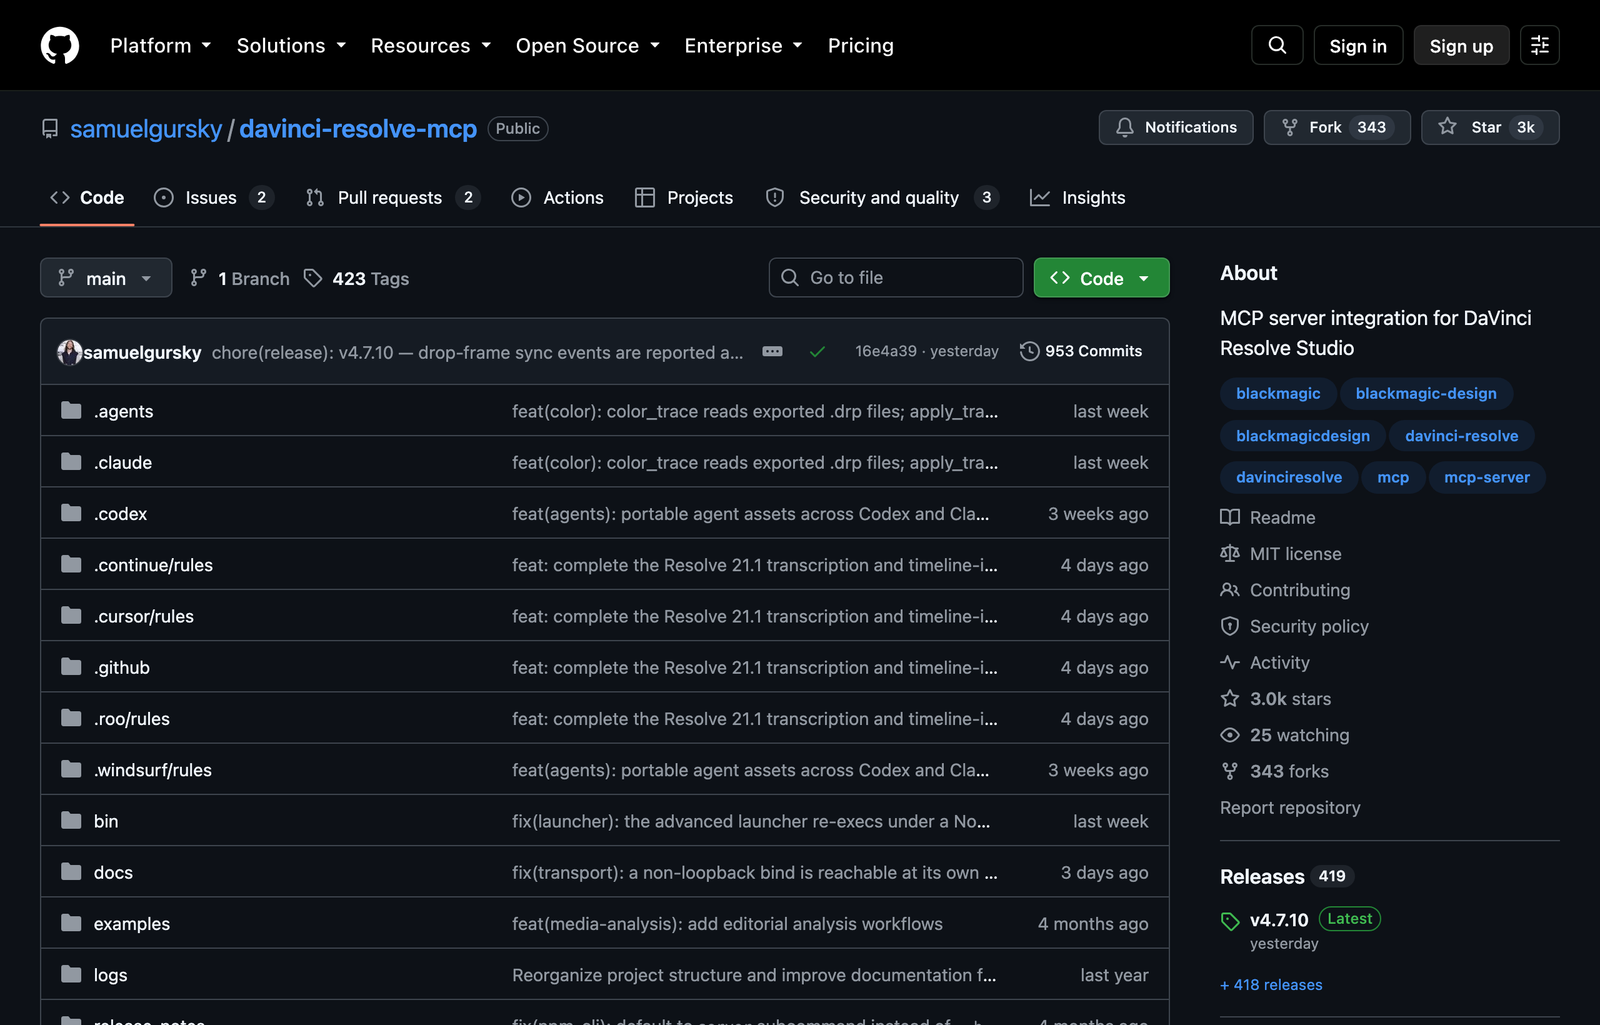
Task: Open the search magnifier in header
Action: click(1277, 45)
